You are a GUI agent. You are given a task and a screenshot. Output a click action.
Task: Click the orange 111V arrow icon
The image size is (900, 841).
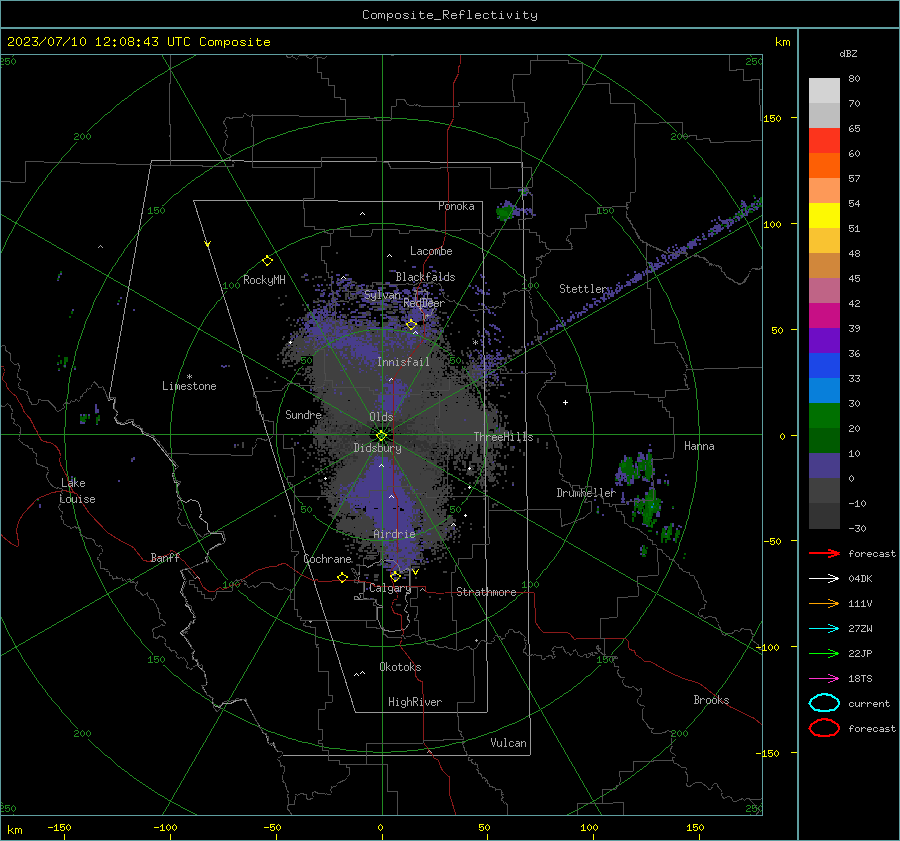[824, 603]
